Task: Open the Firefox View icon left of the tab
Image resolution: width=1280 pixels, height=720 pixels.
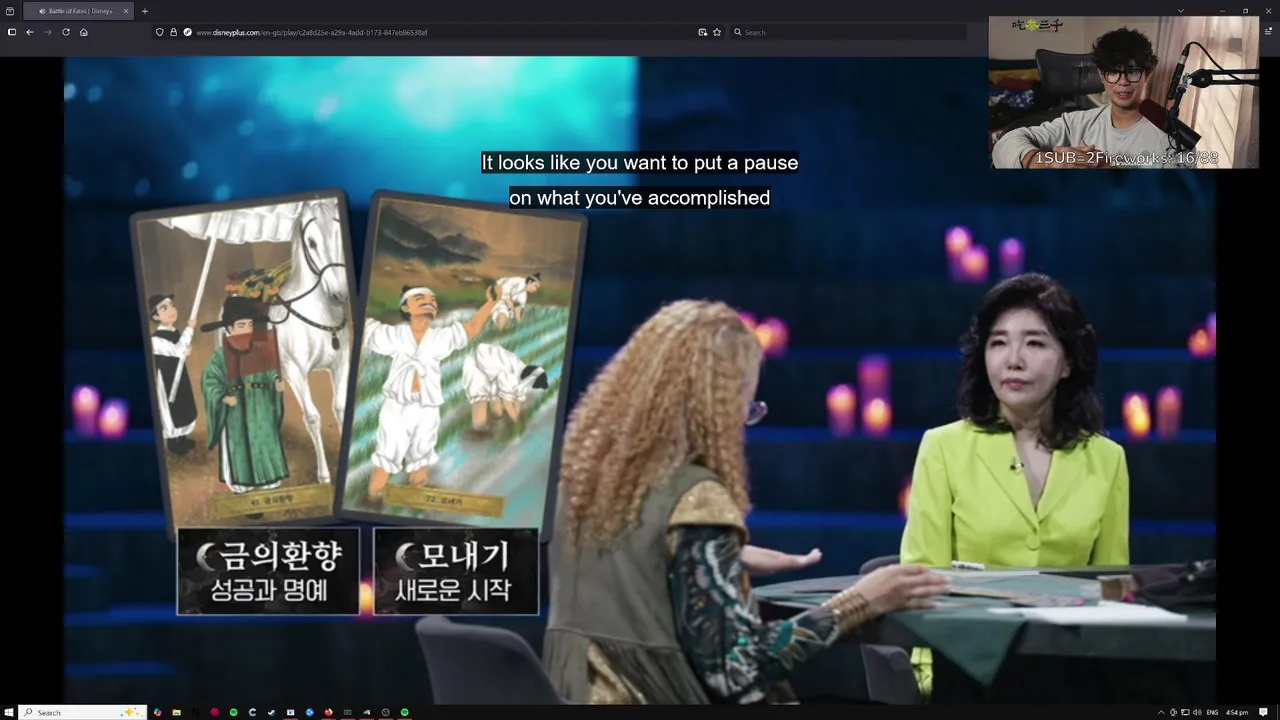Action: coord(10,11)
